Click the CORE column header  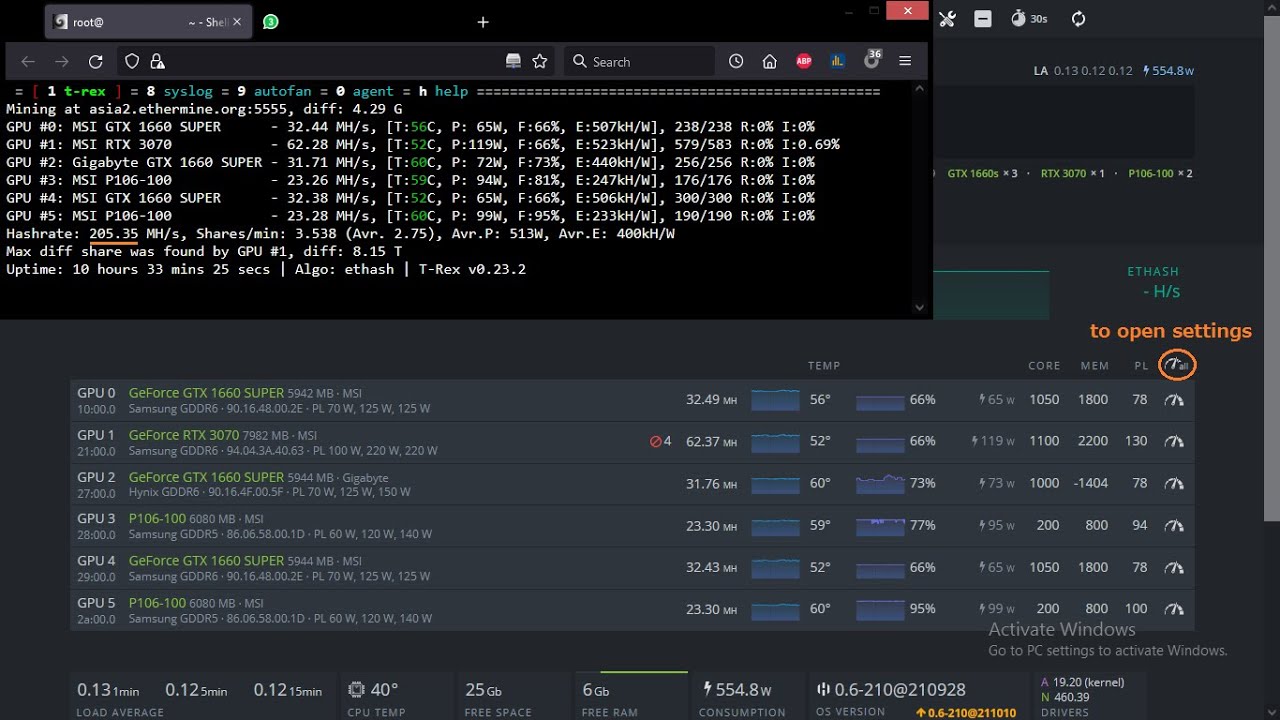click(1044, 366)
